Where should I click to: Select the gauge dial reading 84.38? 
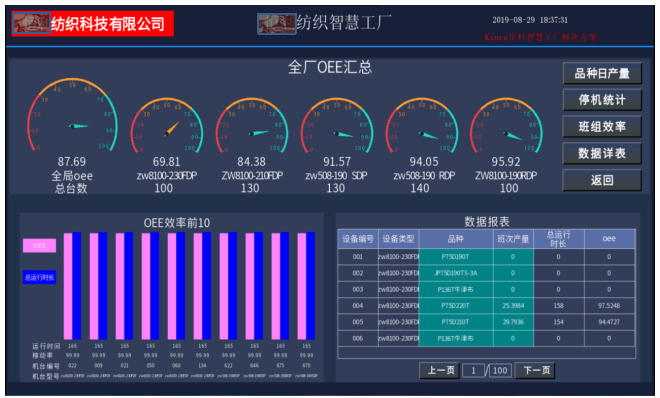pos(252,125)
